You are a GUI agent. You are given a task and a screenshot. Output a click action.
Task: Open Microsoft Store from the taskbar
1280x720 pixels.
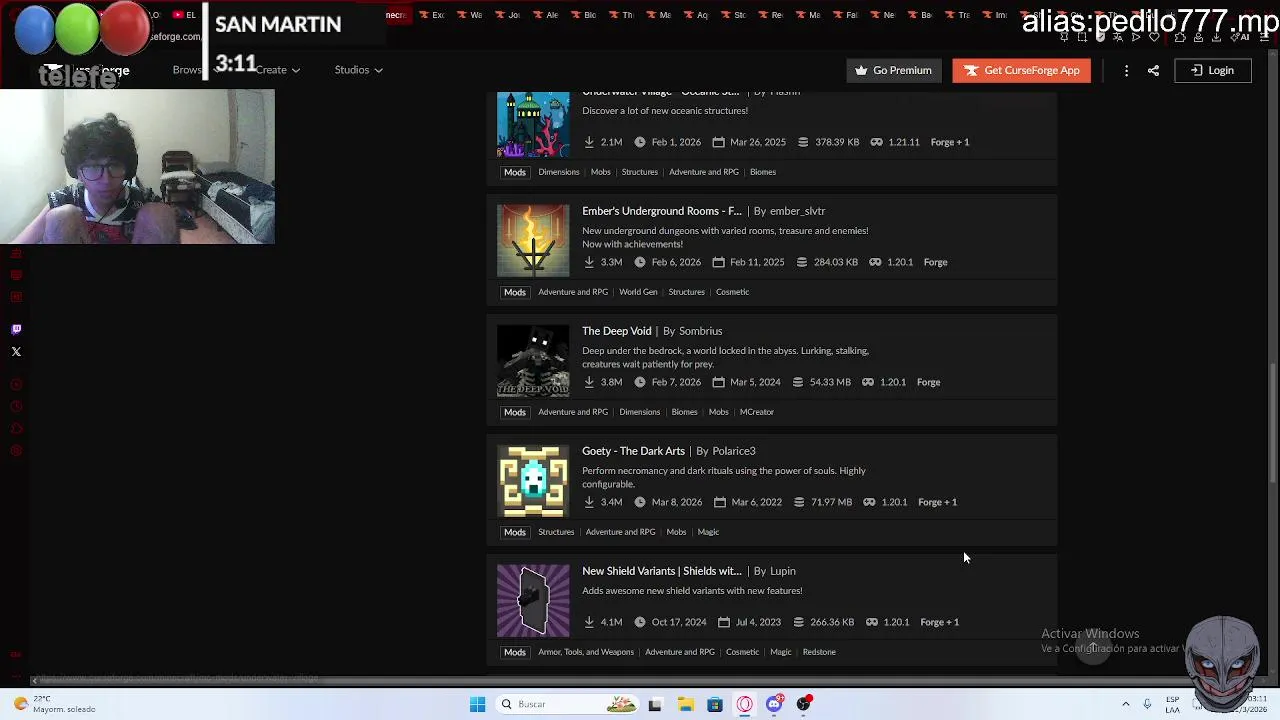[x=715, y=704]
